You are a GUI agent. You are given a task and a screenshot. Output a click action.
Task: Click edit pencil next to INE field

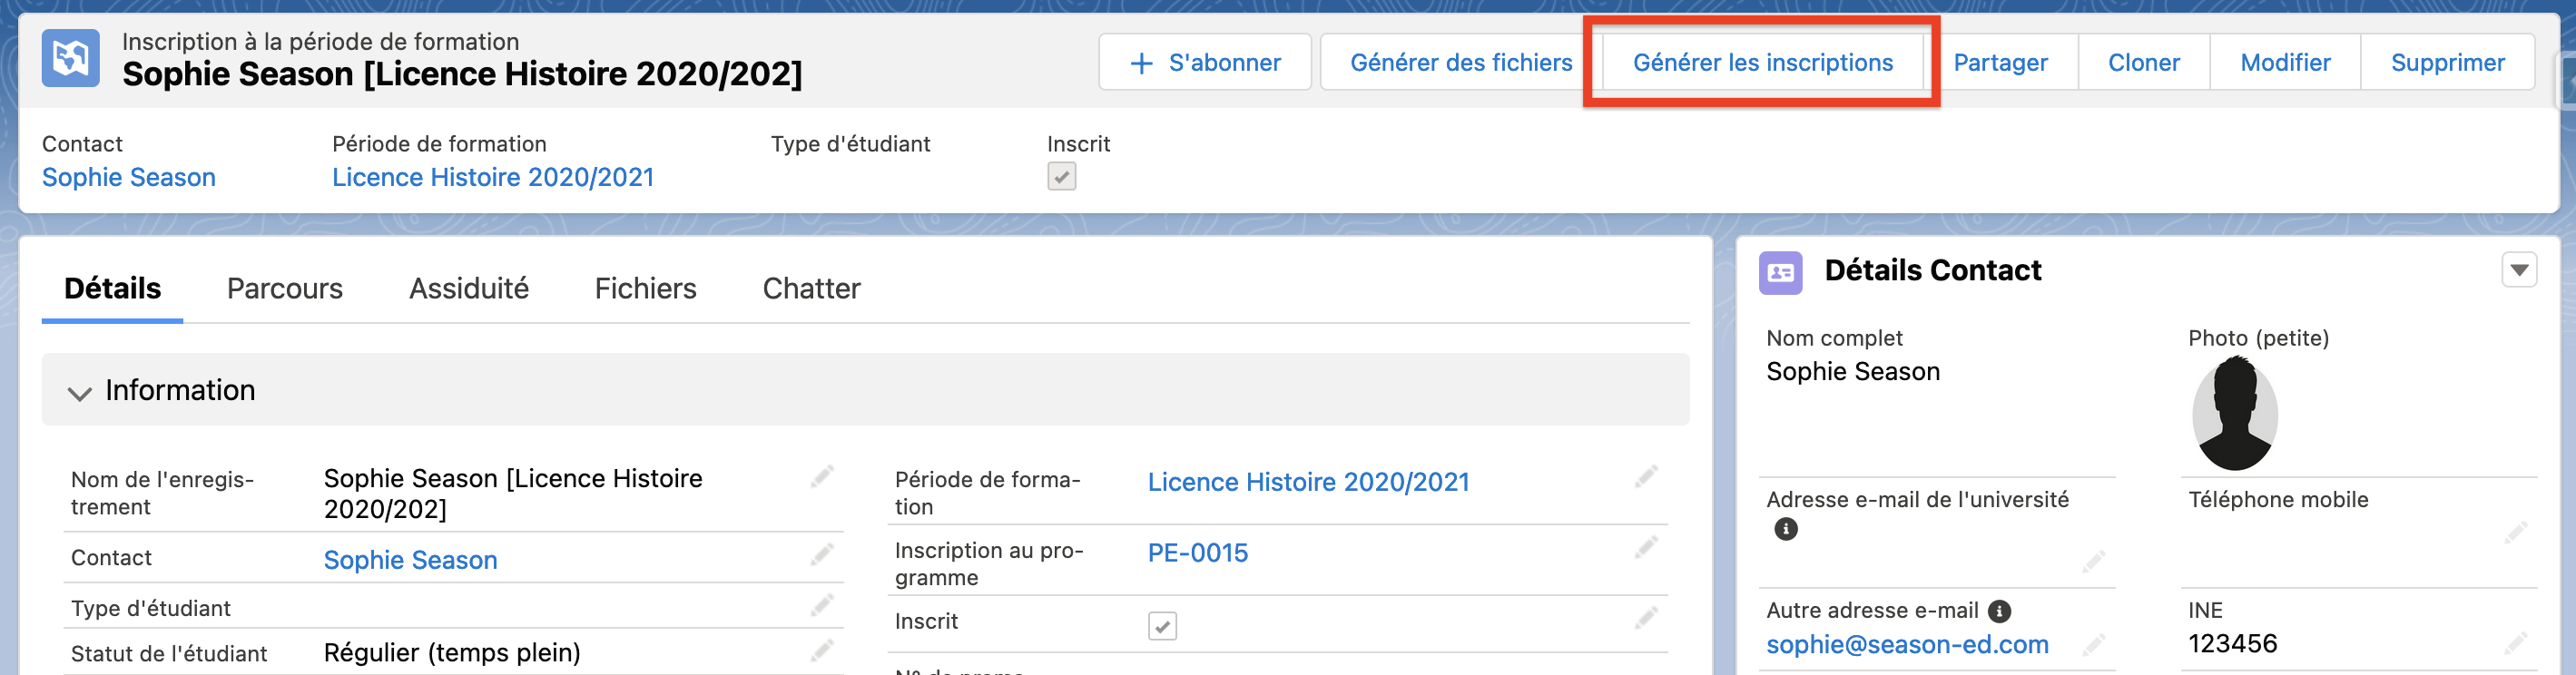tap(2516, 642)
